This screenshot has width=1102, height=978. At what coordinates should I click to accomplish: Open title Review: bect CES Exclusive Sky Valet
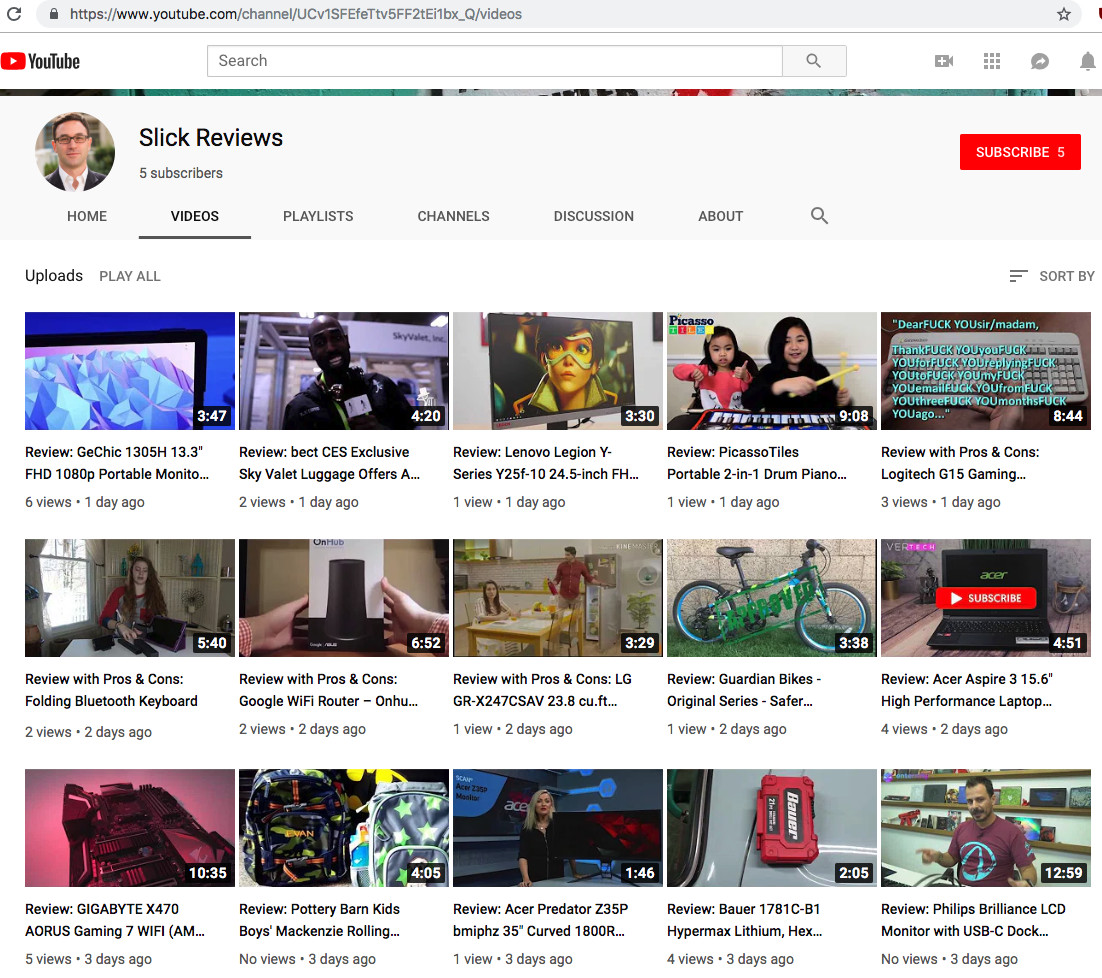[x=330, y=463]
